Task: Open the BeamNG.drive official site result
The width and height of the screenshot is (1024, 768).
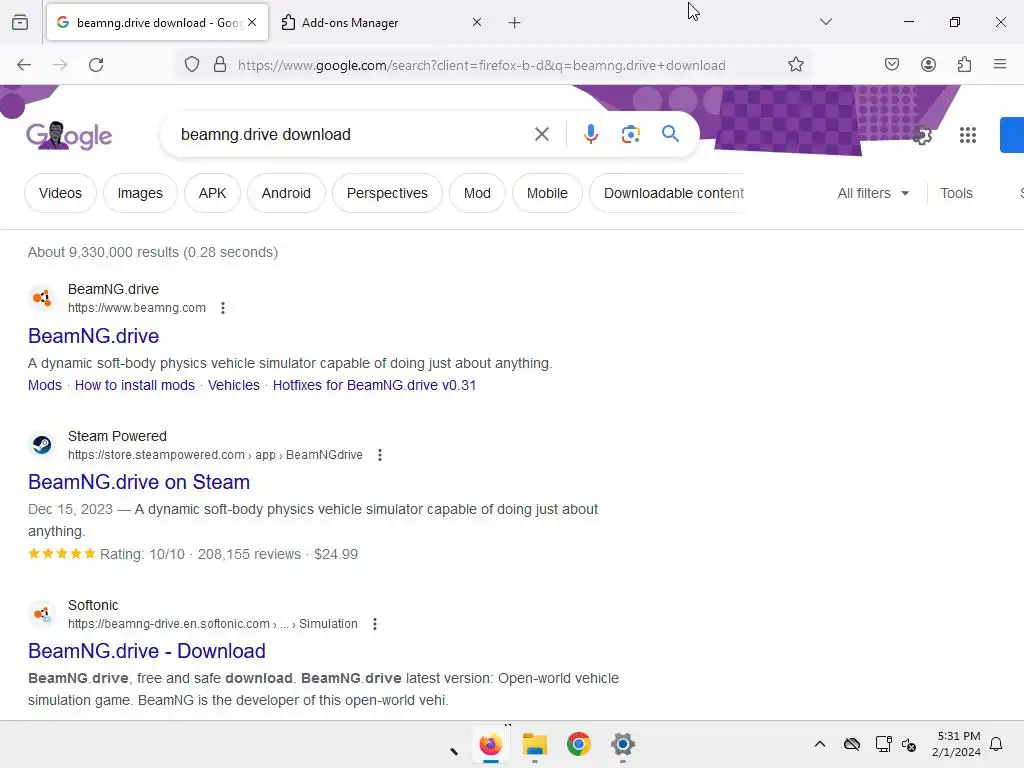Action: tap(93, 336)
